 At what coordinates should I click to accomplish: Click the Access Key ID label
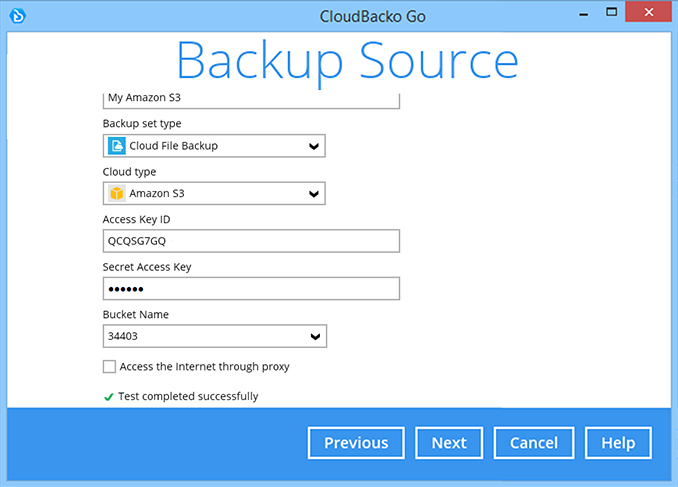coord(137,219)
